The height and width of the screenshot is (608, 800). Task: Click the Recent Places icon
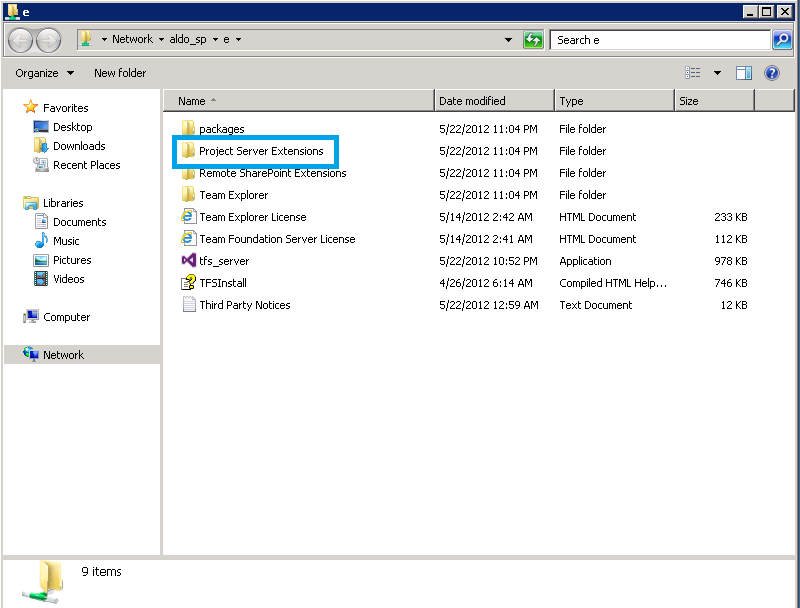pyautogui.click(x=41, y=164)
